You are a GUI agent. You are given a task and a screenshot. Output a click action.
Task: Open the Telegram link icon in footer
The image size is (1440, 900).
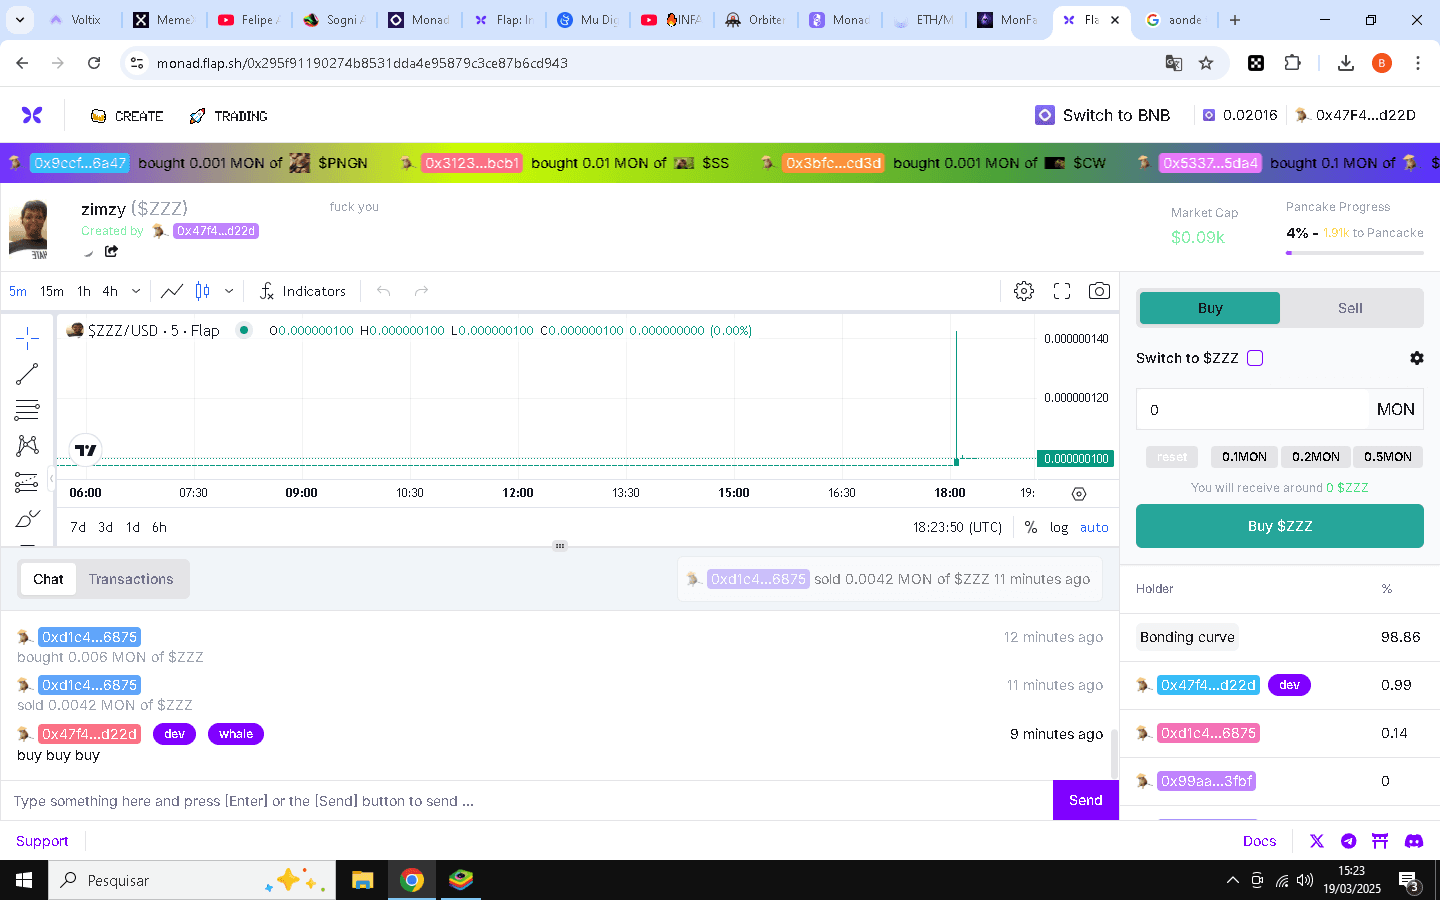click(x=1348, y=841)
